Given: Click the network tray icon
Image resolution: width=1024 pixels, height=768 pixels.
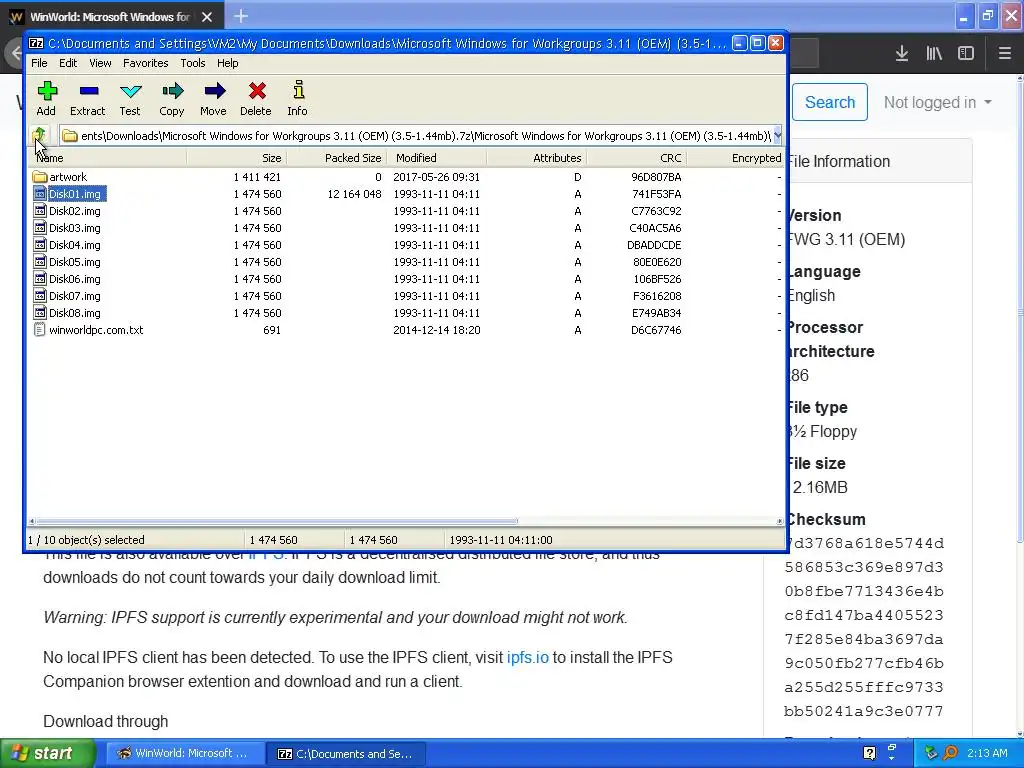Looking at the screenshot, I should (x=931, y=753).
